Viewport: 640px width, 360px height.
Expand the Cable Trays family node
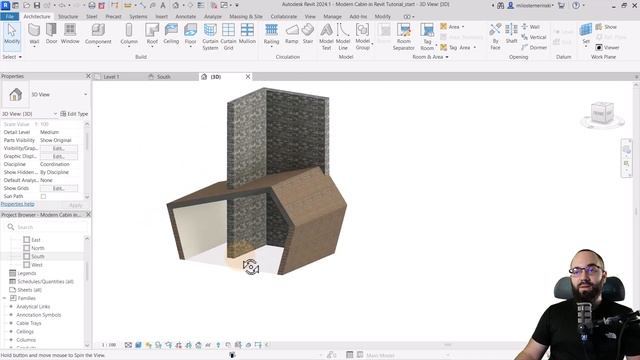[x=11, y=323]
